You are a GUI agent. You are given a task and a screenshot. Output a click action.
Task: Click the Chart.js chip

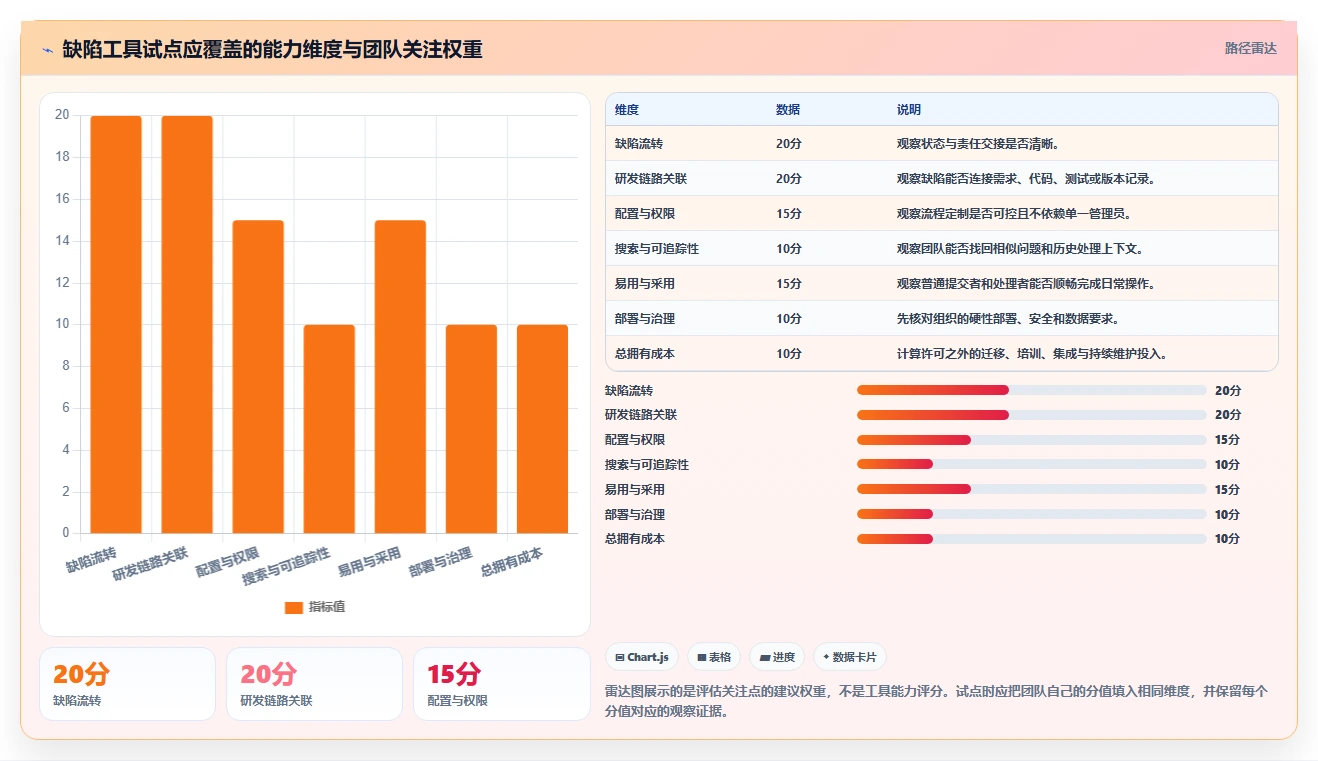click(642, 657)
